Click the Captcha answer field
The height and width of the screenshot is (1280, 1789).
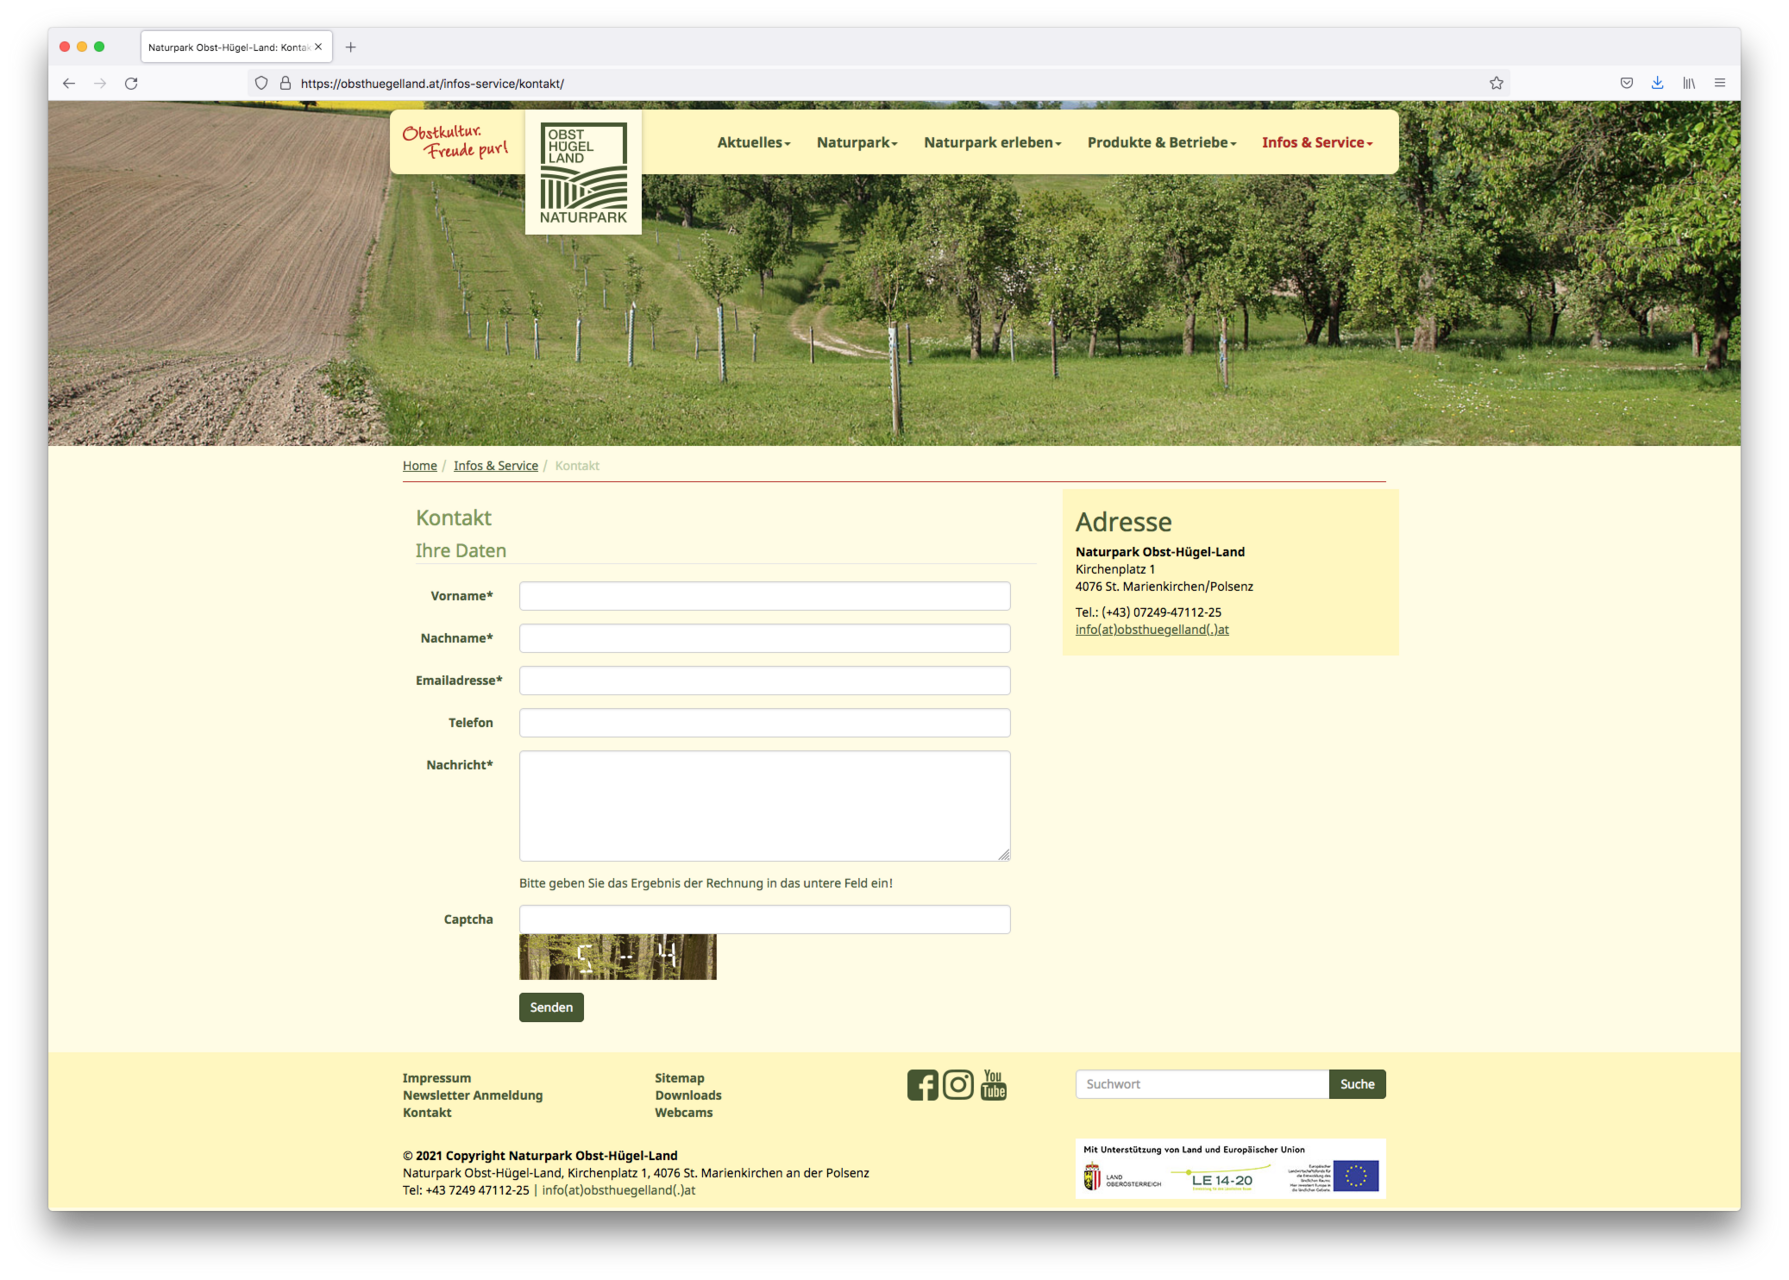(x=764, y=920)
